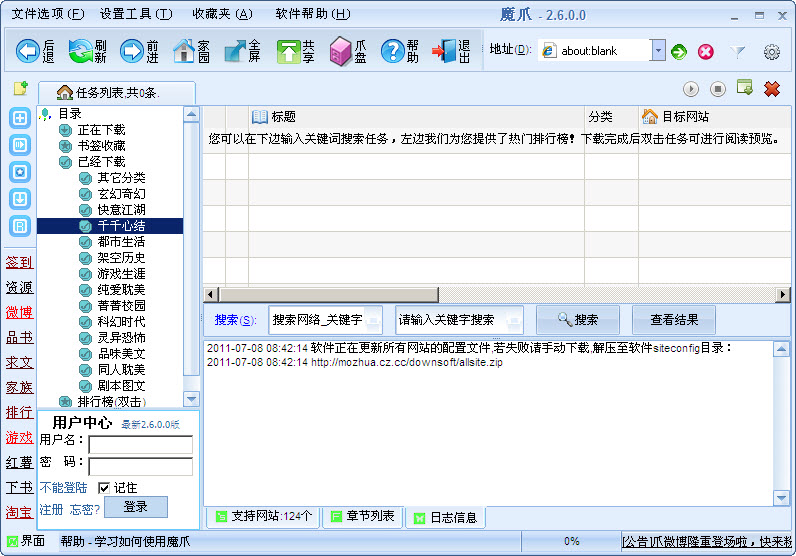
Task: Open the 爪盘 toolbar icon
Action: click(348, 51)
